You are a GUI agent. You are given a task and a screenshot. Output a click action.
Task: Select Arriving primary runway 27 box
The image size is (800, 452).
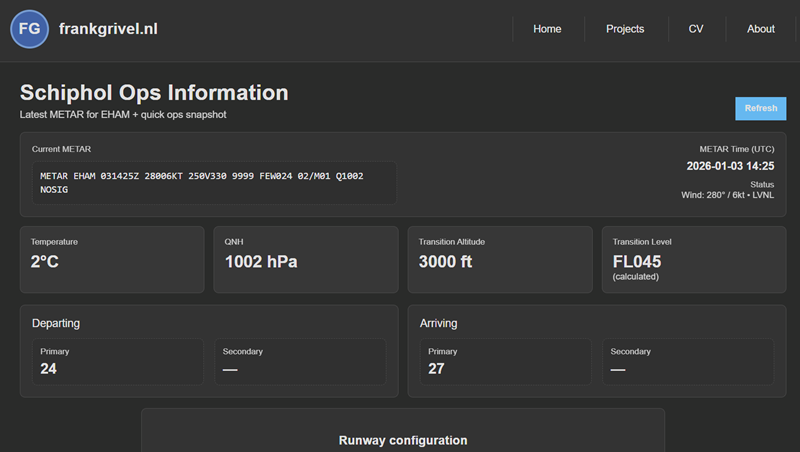click(506, 361)
